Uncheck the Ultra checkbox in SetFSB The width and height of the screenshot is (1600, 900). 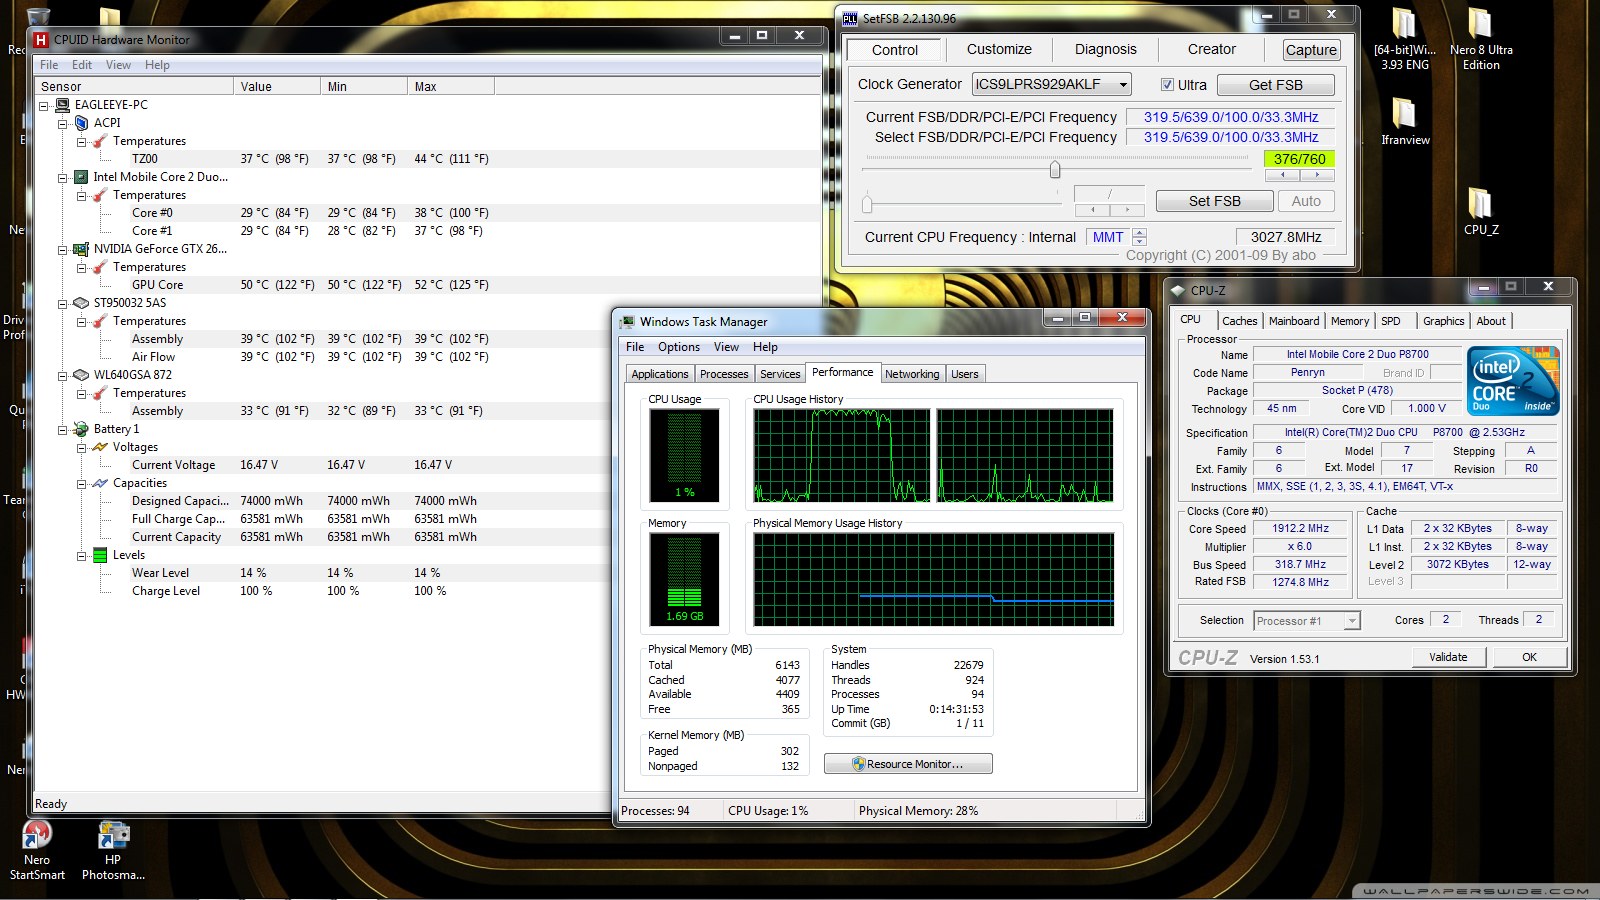click(x=1167, y=85)
